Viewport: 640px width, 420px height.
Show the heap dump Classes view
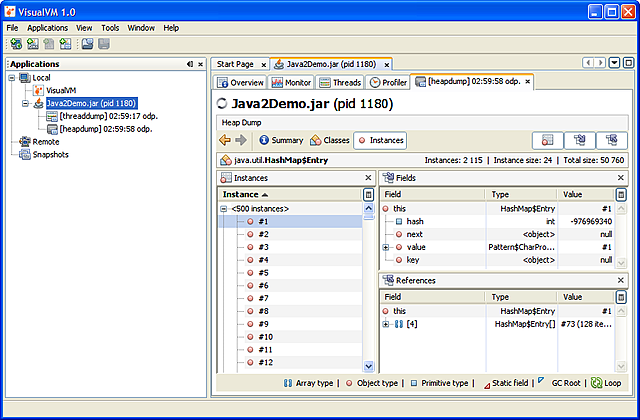point(330,140)
